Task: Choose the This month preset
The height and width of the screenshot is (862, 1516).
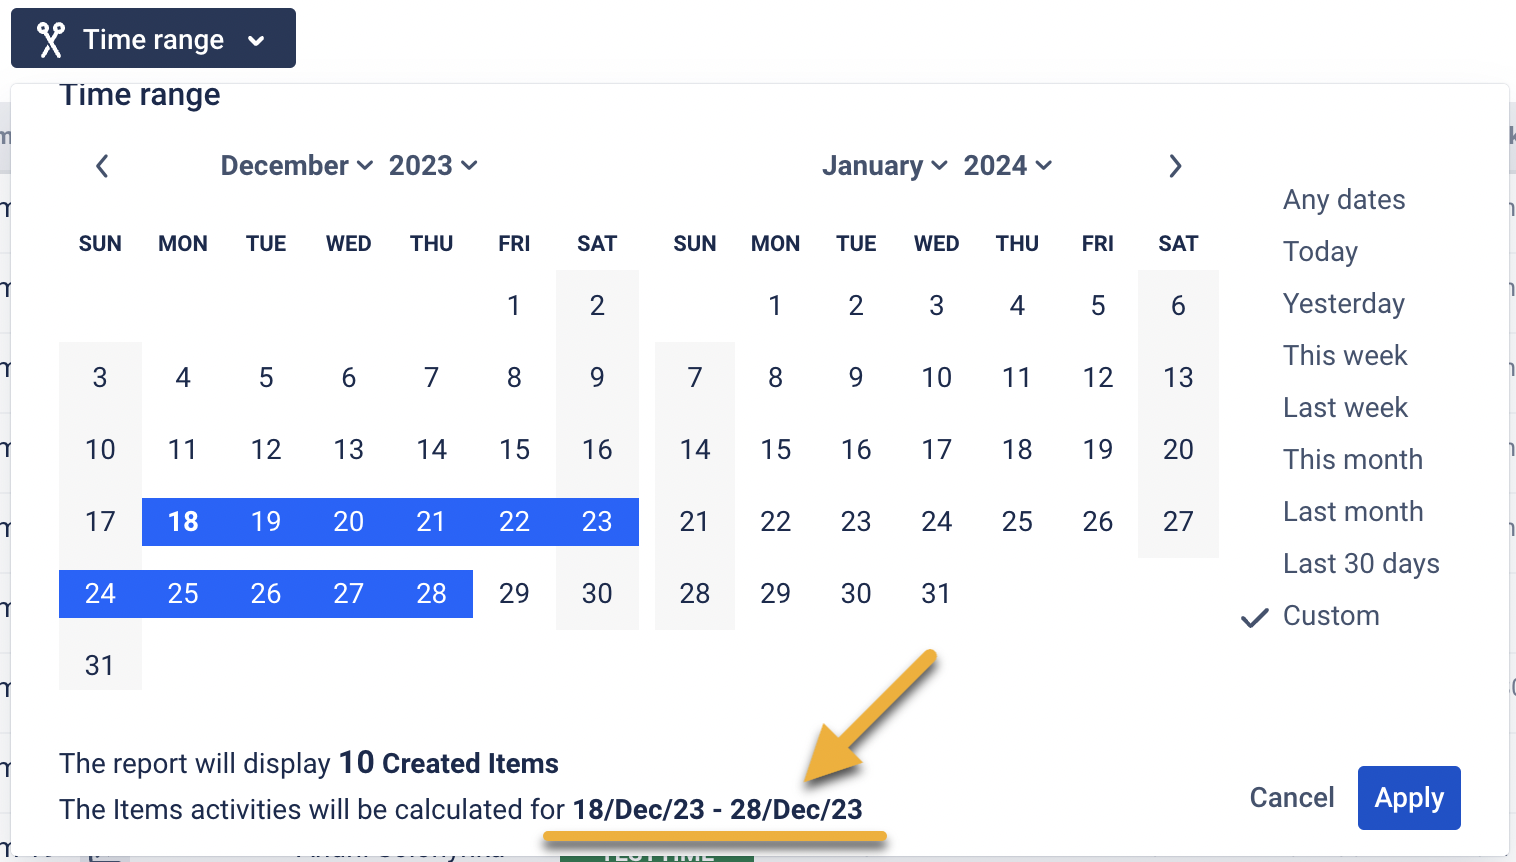Action: [x=1352, y=460]
